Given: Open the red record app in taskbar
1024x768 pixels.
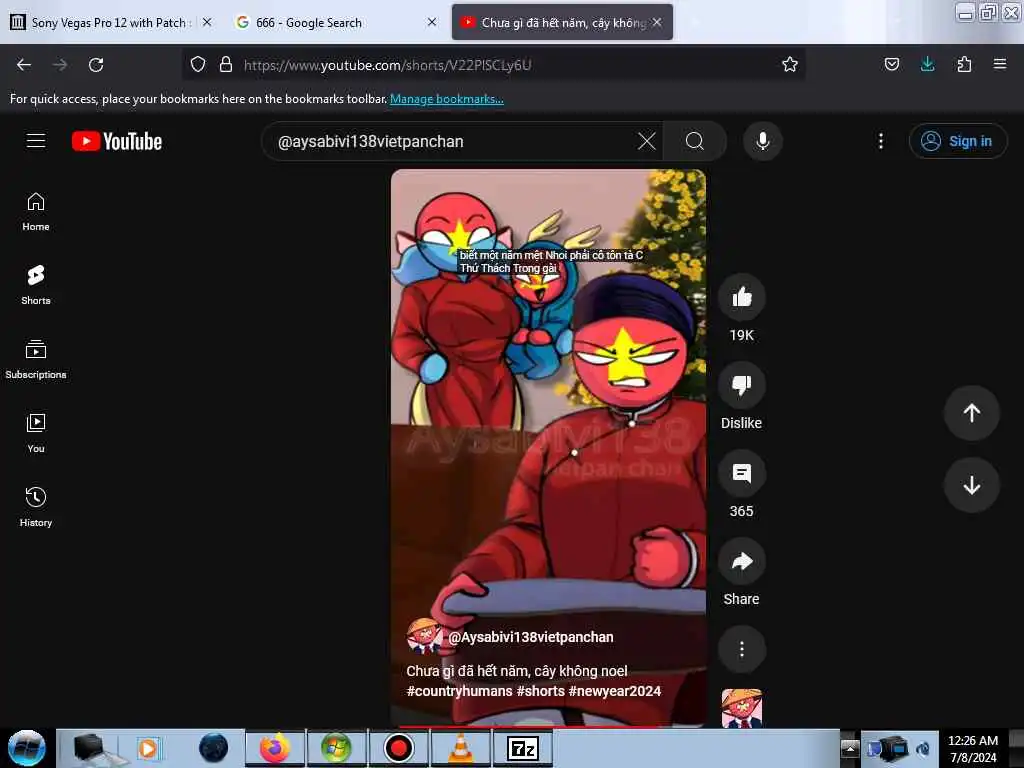Looking at the screenshot, I should [398, 748].
